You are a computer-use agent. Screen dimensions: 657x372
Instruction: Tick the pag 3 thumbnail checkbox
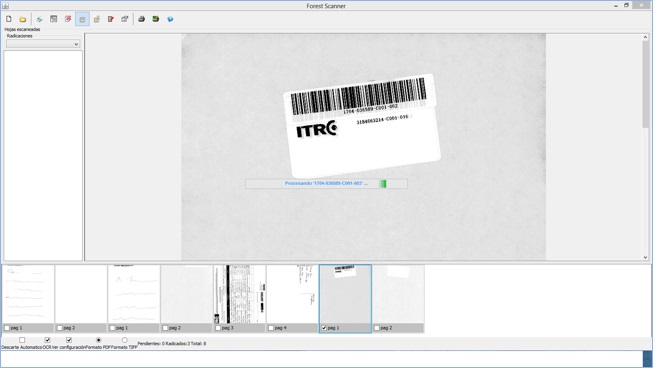[x=218, y=328]
